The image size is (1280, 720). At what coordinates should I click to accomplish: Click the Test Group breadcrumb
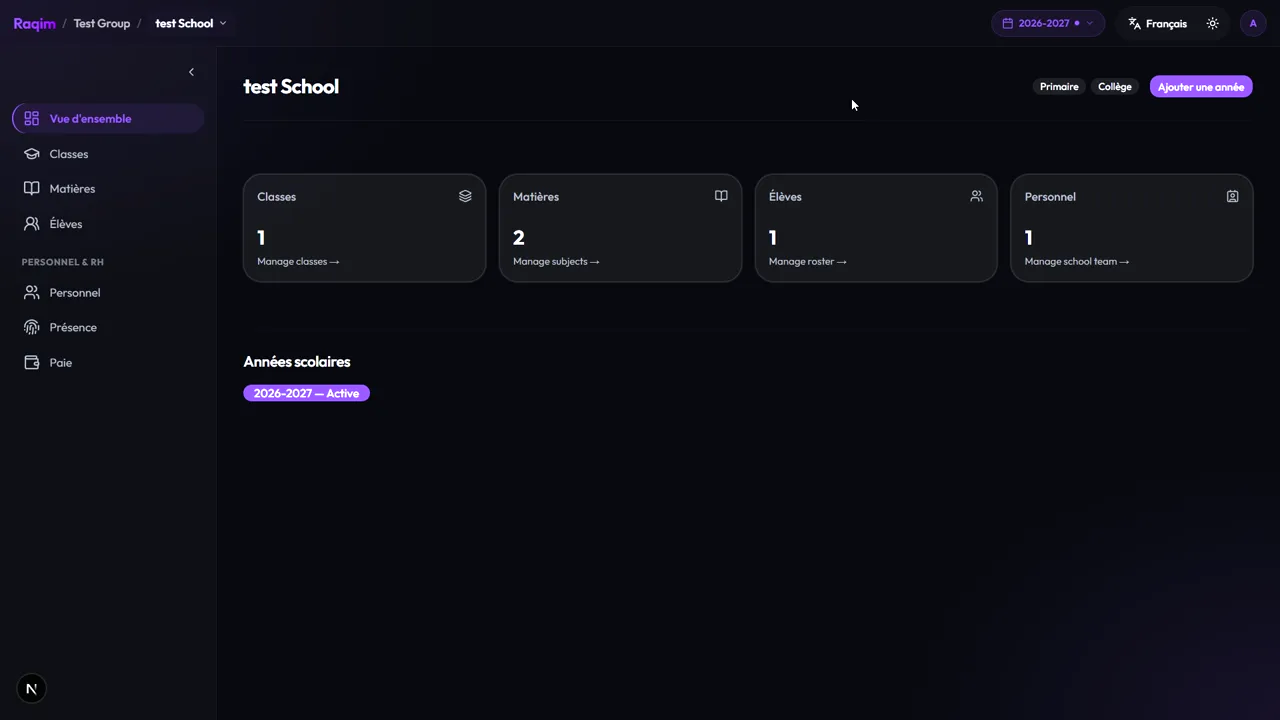pyautogui.click(x=102, y=23)
